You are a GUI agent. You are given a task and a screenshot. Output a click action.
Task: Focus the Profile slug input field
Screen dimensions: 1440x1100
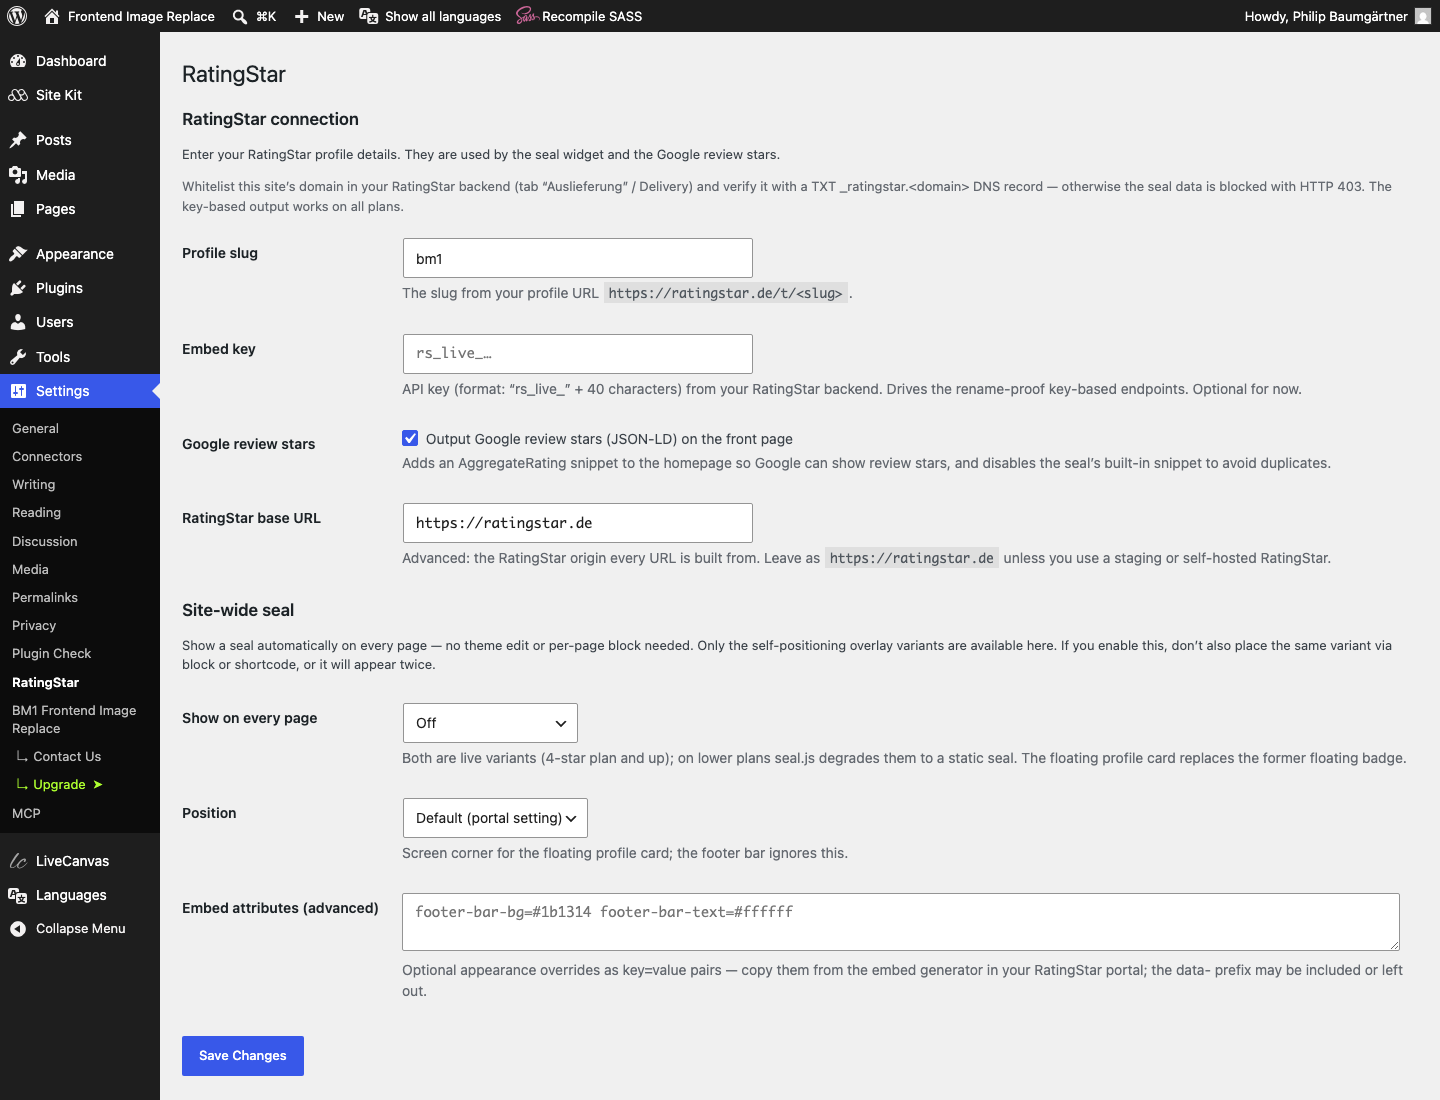tap(578, 258)
